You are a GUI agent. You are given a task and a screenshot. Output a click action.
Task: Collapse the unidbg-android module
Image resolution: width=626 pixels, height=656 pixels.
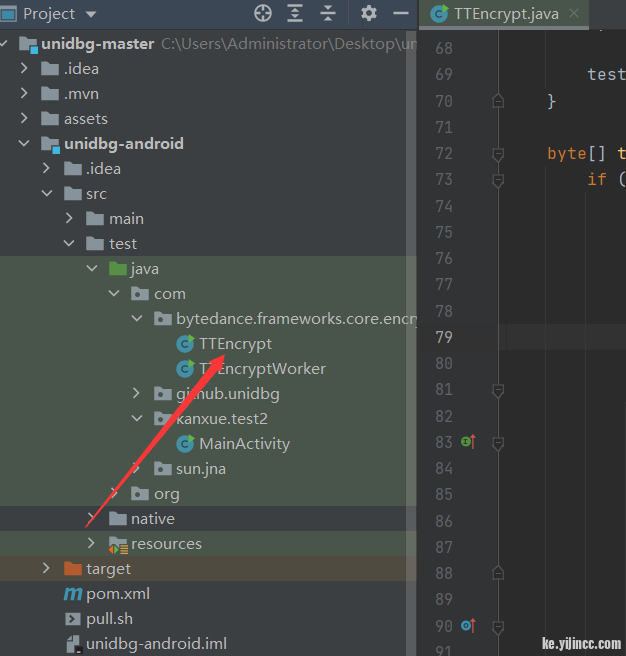[24, 144]
